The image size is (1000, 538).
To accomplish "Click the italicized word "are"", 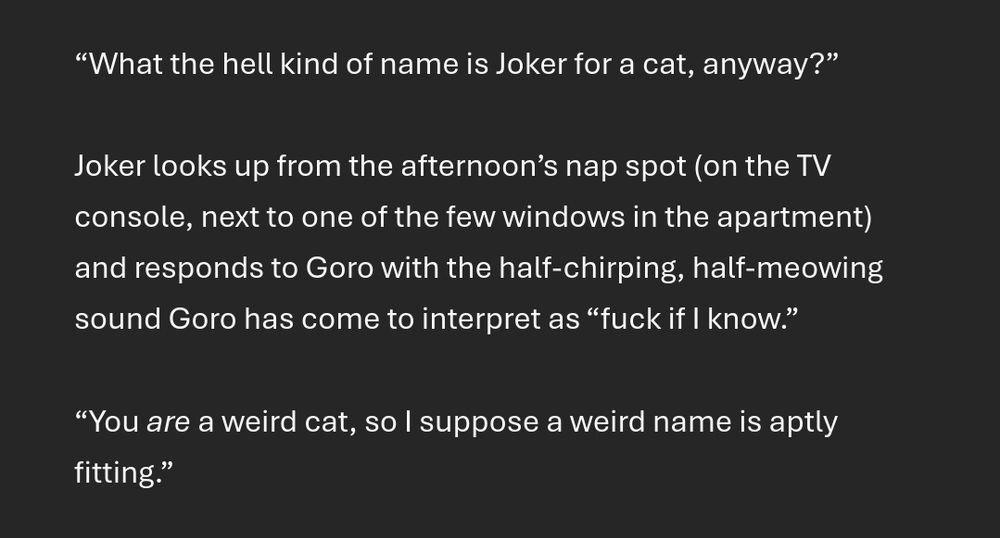I will point(168,423).
